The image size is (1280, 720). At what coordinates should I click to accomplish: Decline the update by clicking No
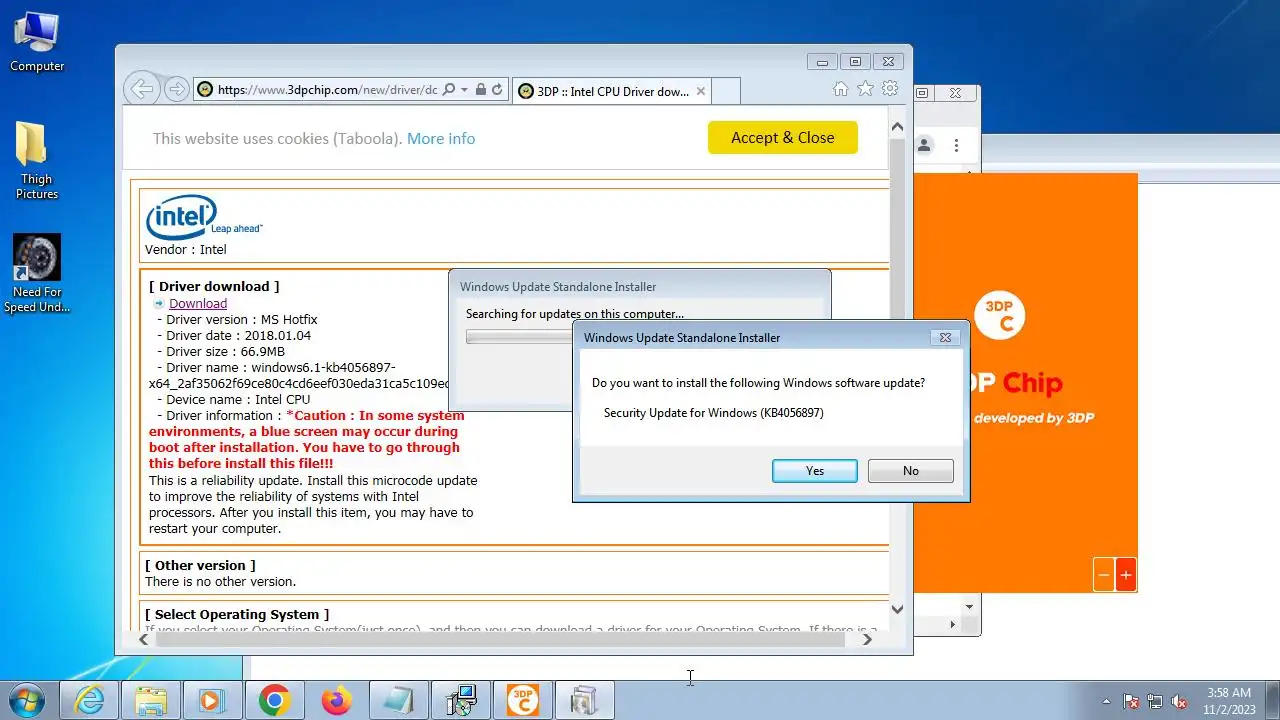pos(910,471)
